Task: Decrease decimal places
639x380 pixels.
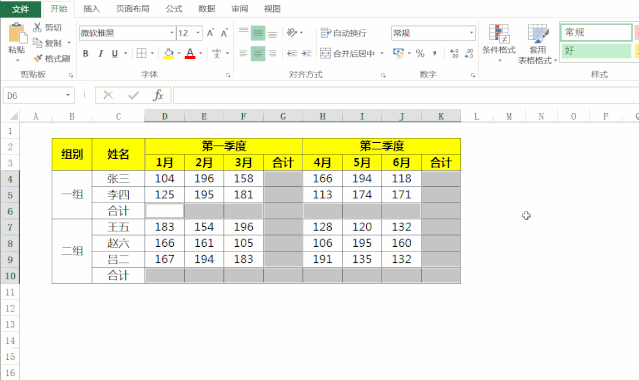Action: pyautogui.click(x=469, y=53)
